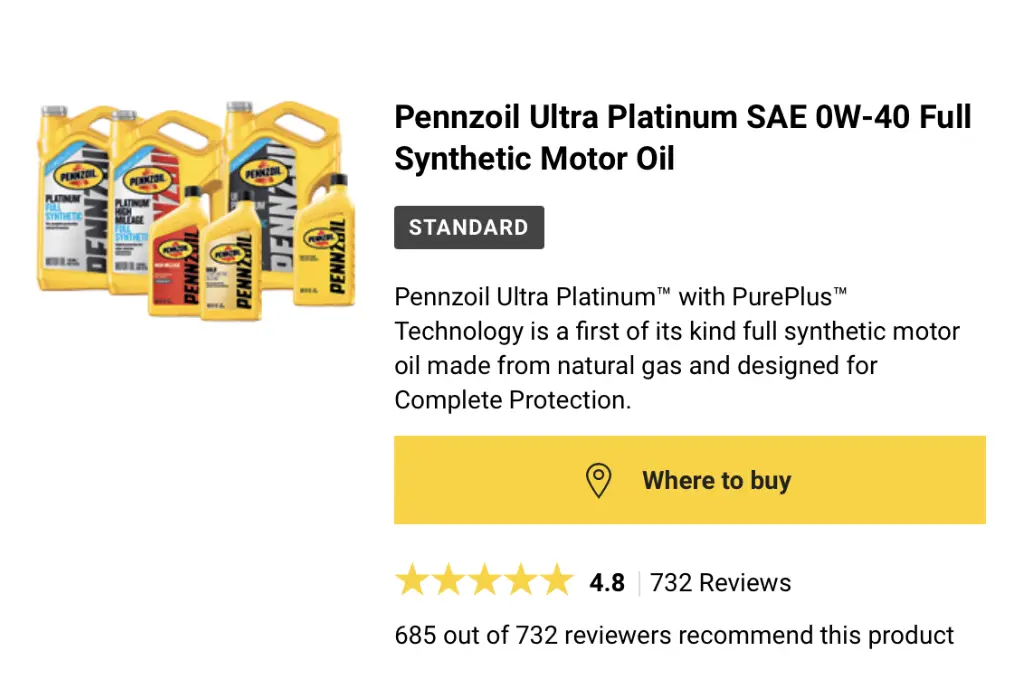This screenshot has height=682, width=1016.
Task: Open the 732 Reviews link
Action: click(x=720, y=582)
